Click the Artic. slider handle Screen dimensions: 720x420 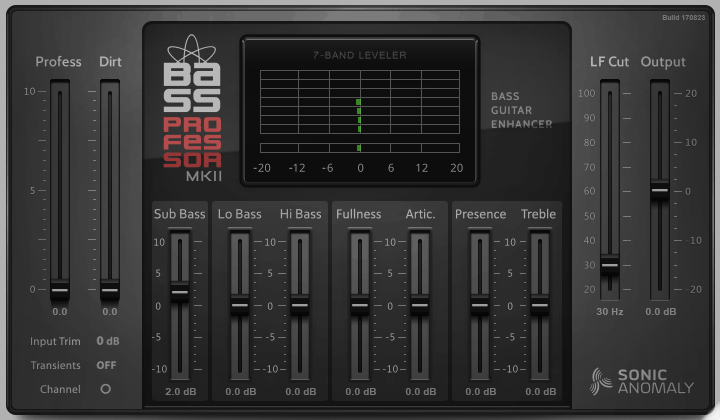[x=420, y=305]
